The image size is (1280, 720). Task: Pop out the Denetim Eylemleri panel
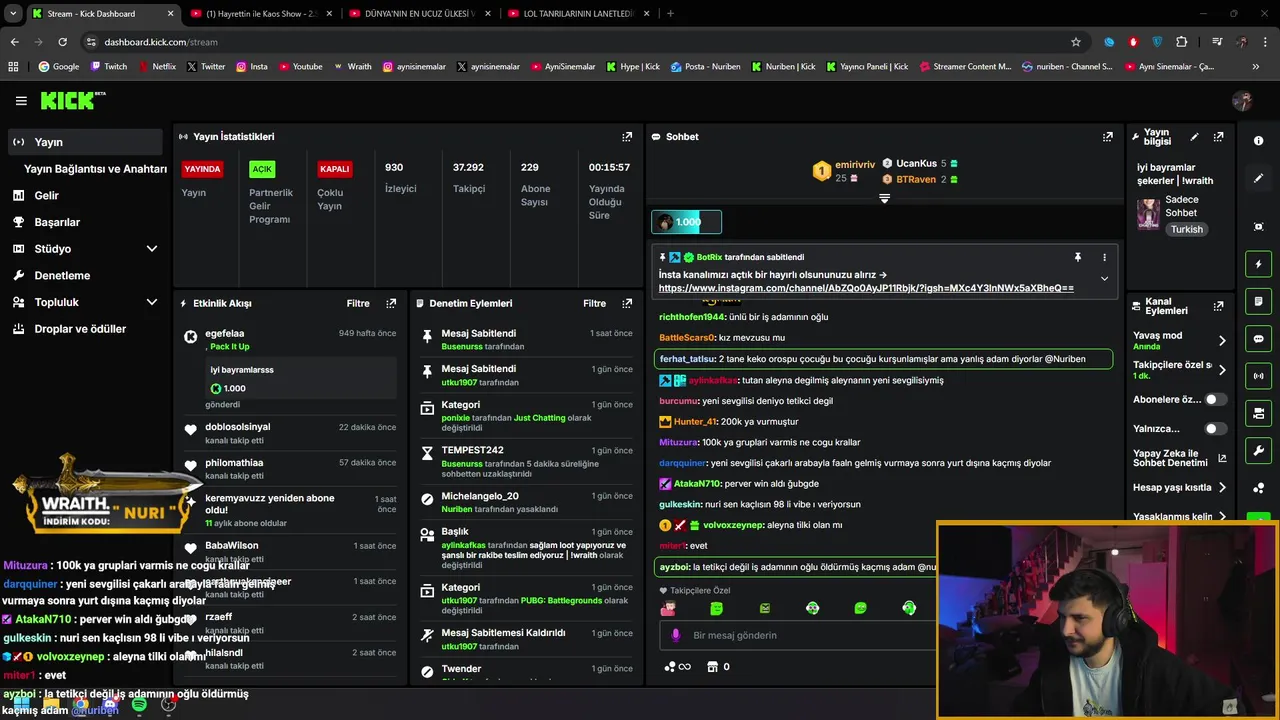click(627, 303)
